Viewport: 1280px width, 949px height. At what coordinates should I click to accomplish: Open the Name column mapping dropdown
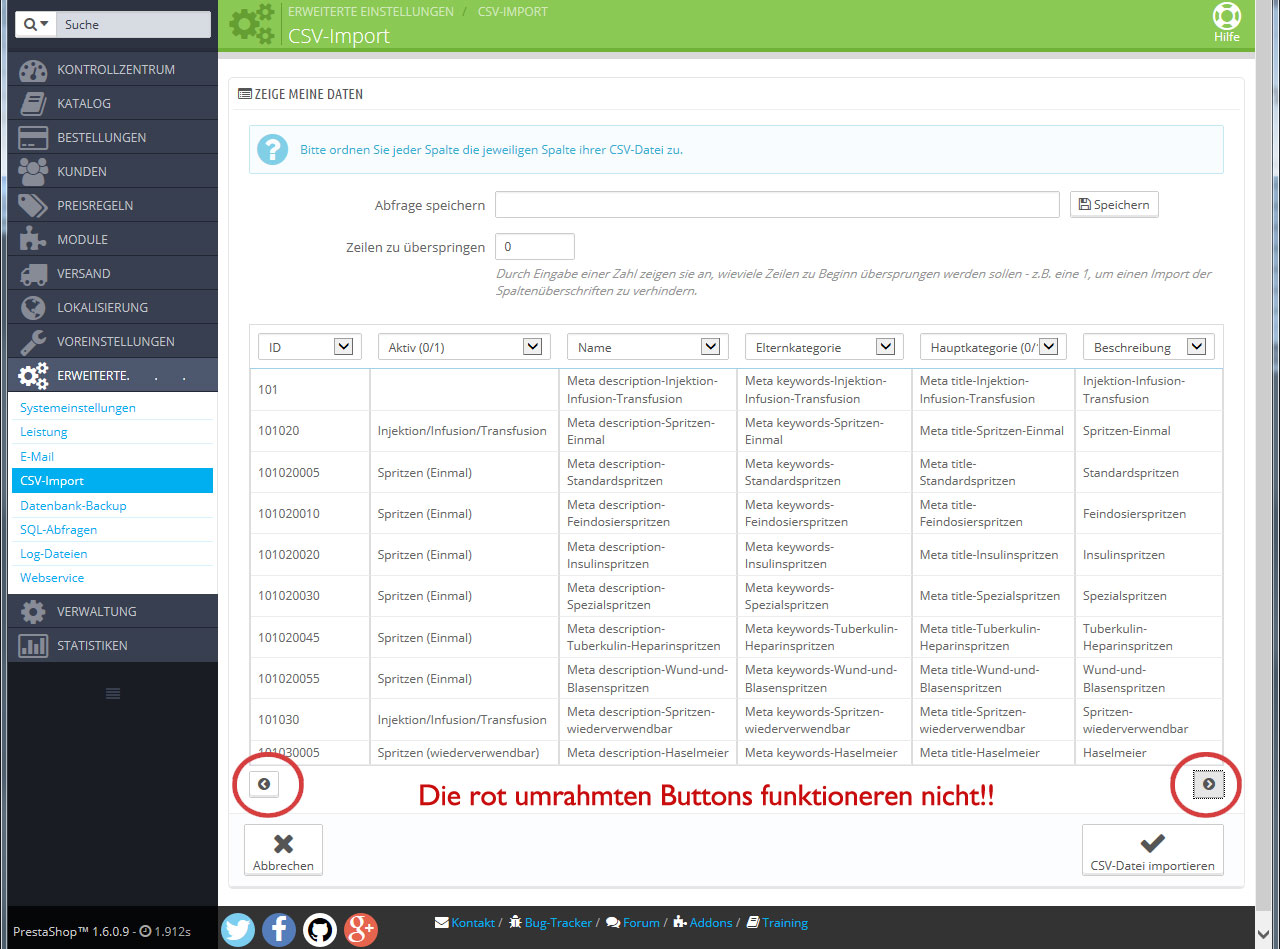coord(647,347)
